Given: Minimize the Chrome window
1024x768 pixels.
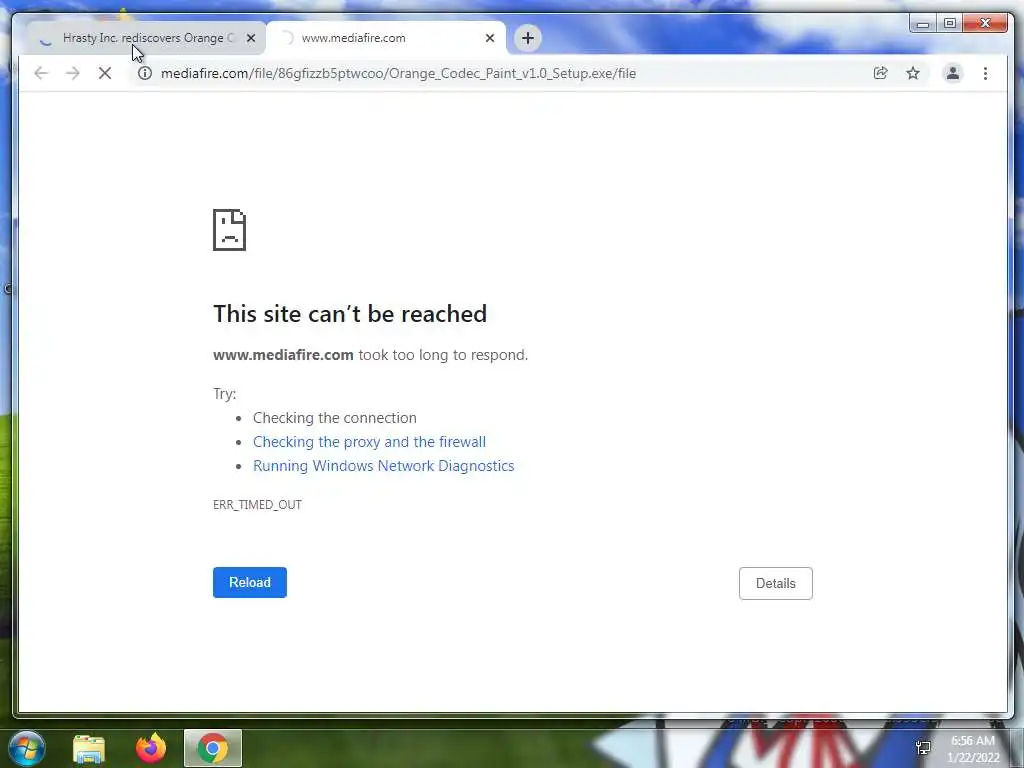Looking at the screenshot, I should [923, 24].
